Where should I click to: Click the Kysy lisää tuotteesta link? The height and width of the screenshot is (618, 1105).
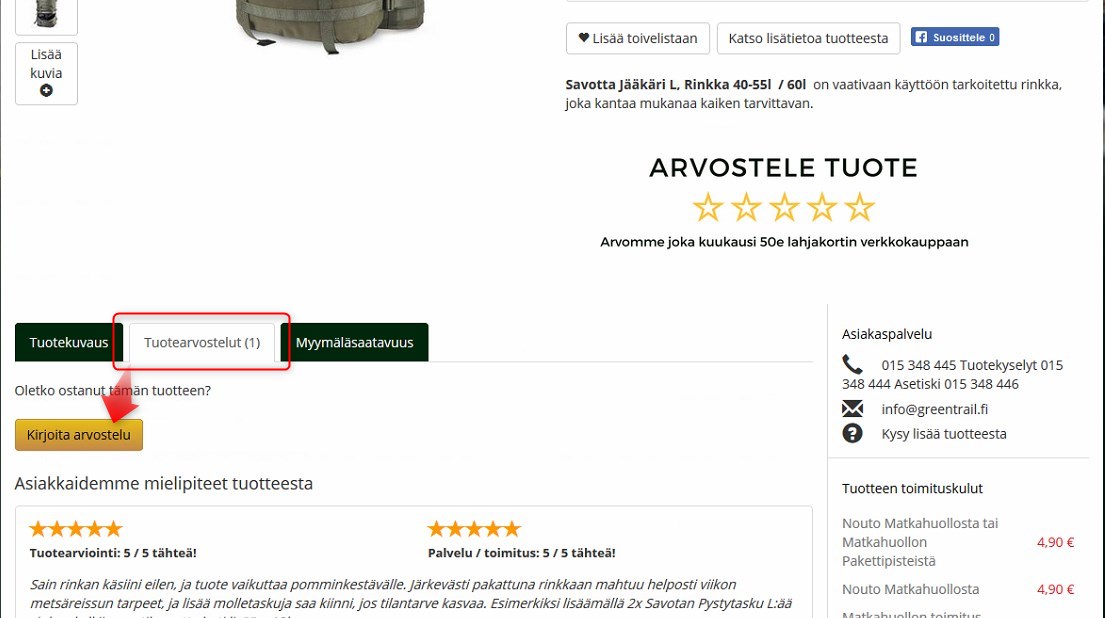[944, 434]
